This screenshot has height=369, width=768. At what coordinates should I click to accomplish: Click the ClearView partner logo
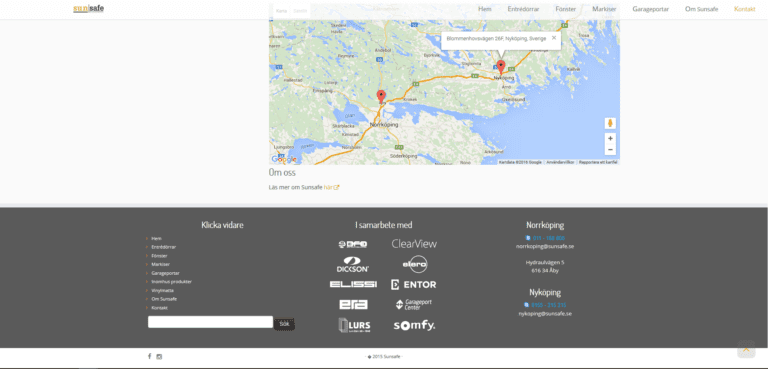(x=414, y=244)
